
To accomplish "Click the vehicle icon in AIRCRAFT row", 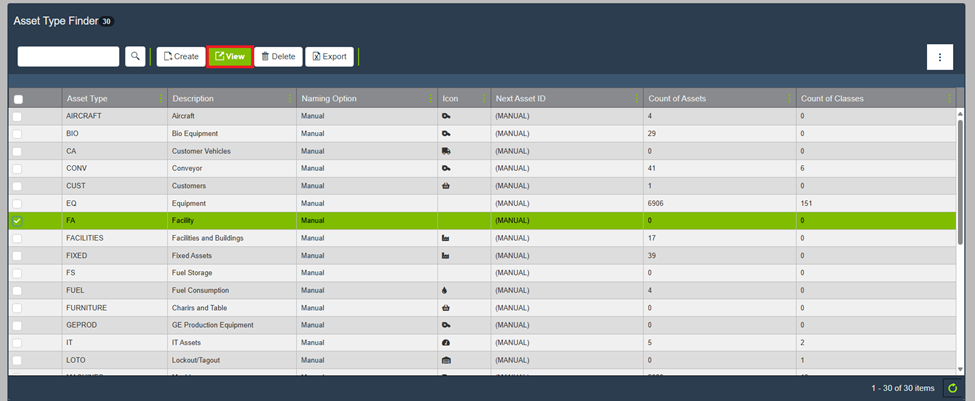I will click(x=446, y=116).
